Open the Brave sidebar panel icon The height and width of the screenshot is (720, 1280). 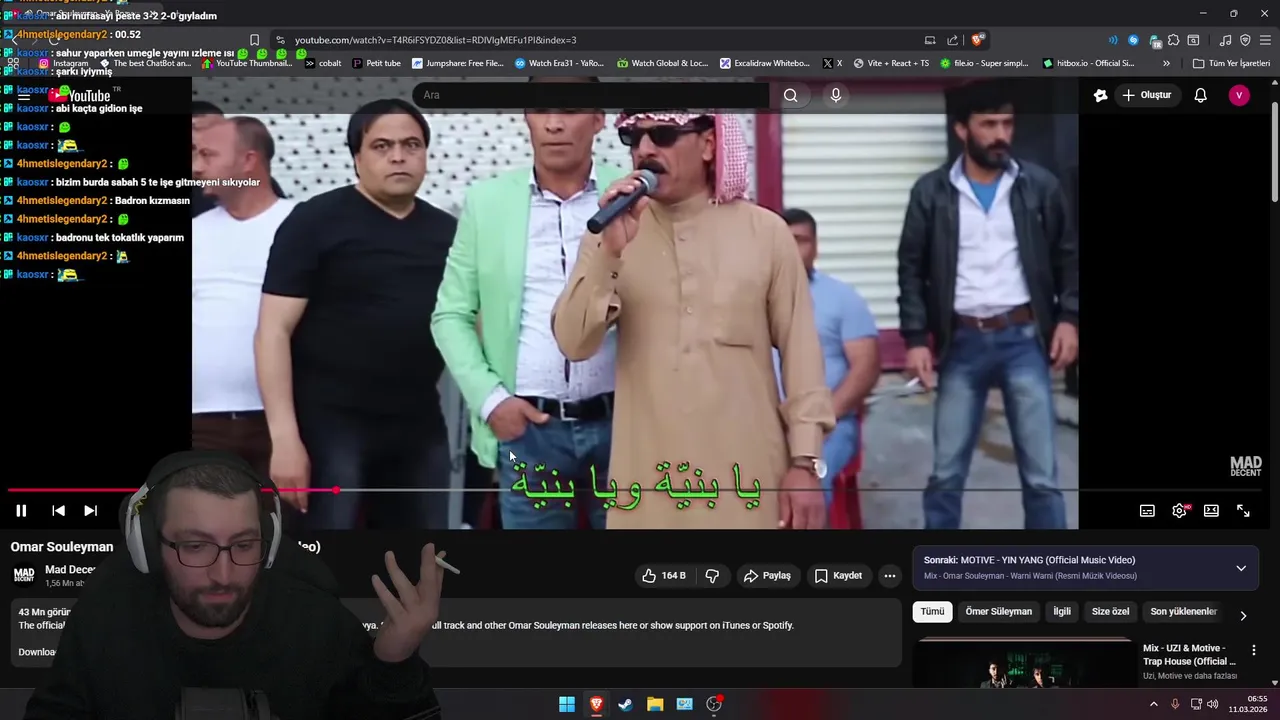click(1193, 40)
